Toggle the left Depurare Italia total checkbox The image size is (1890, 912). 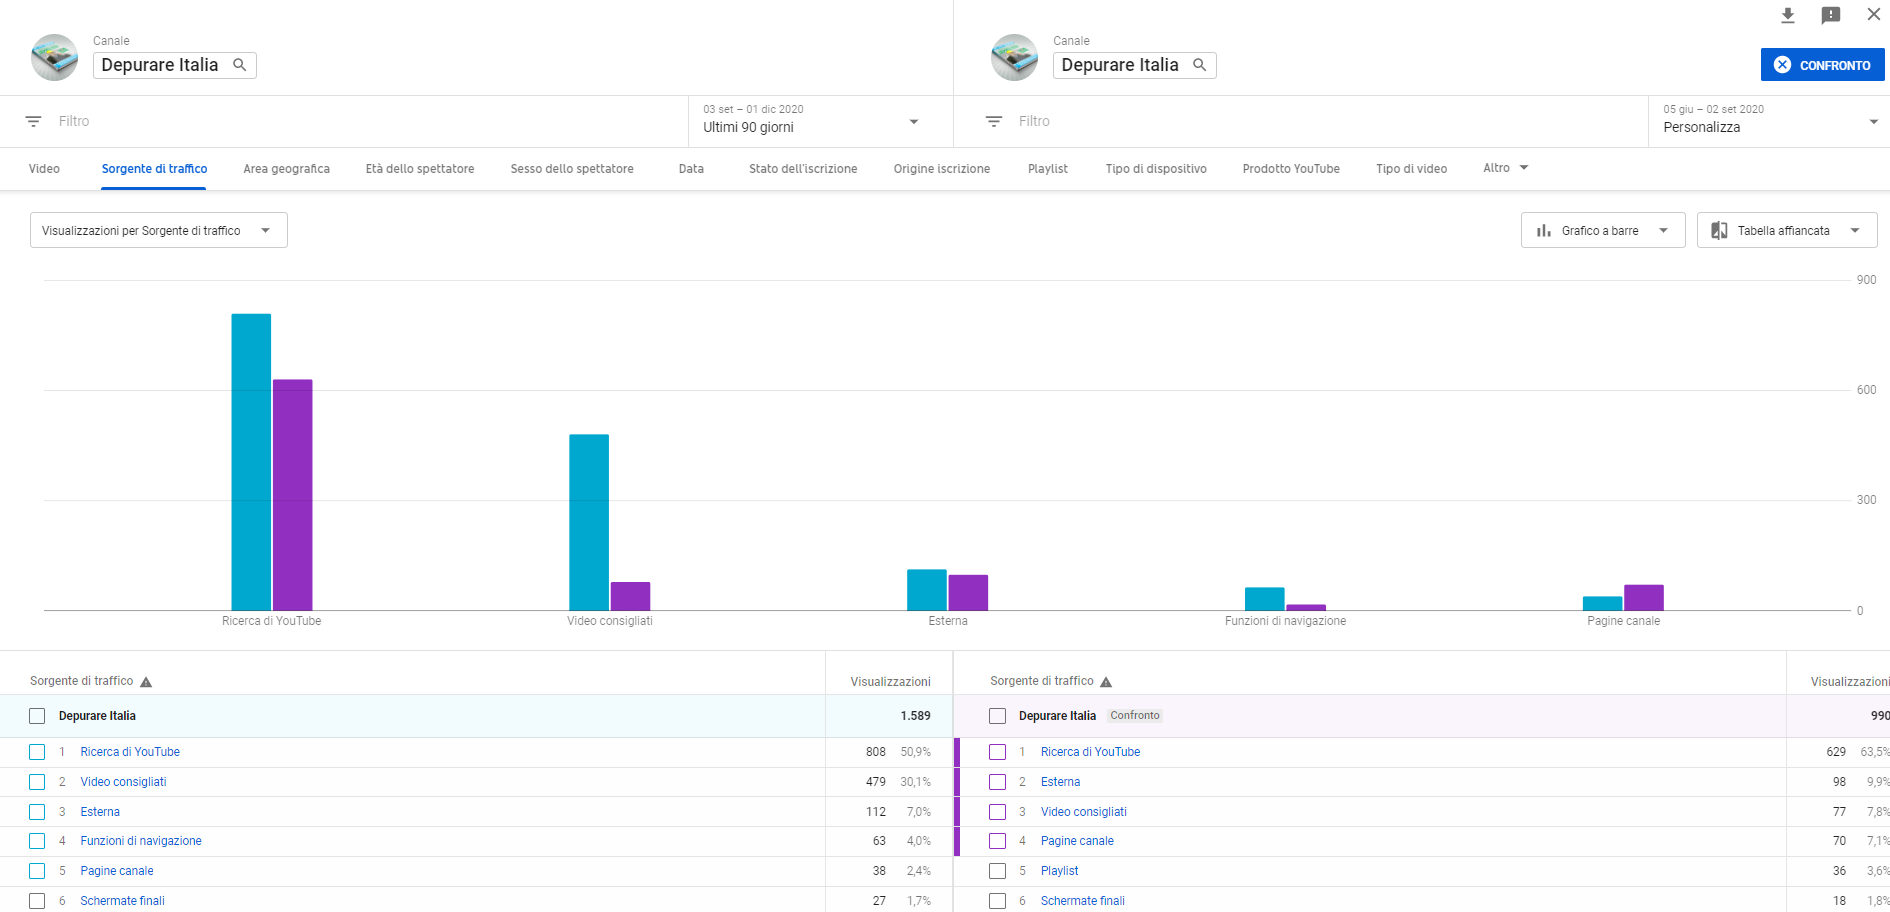pos(37,716)
